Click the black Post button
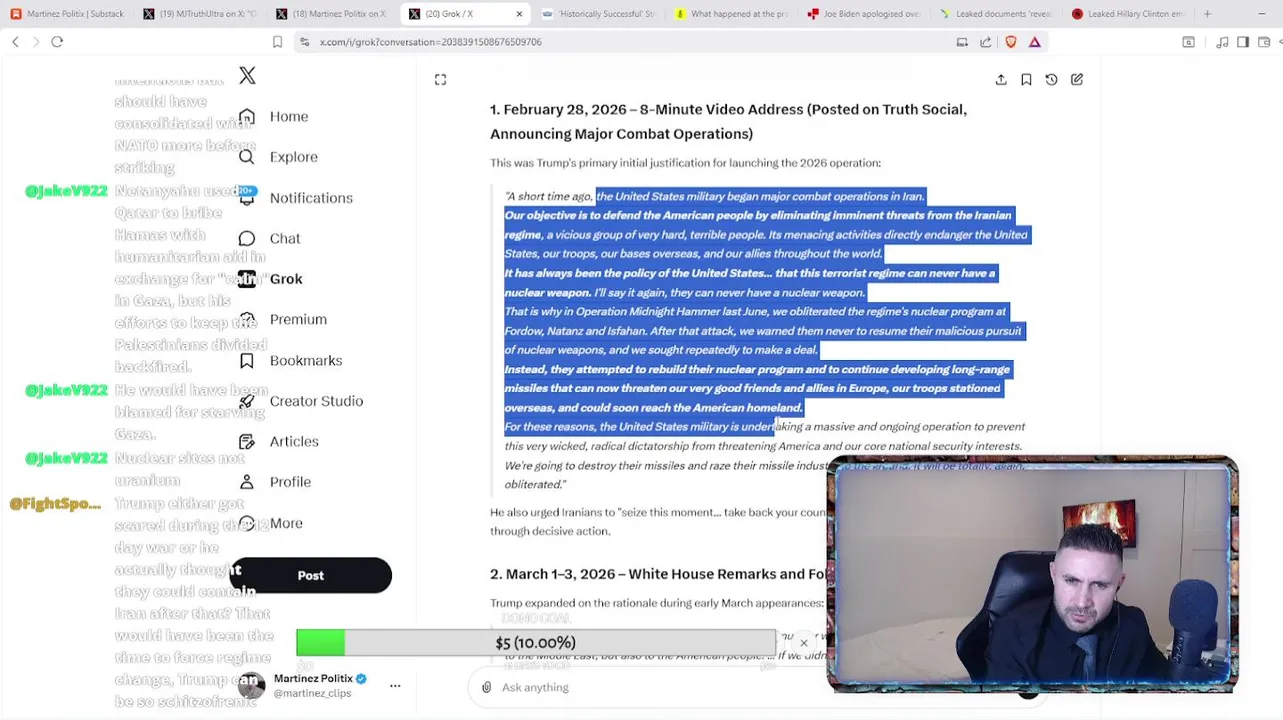 [x=310, y=575]
